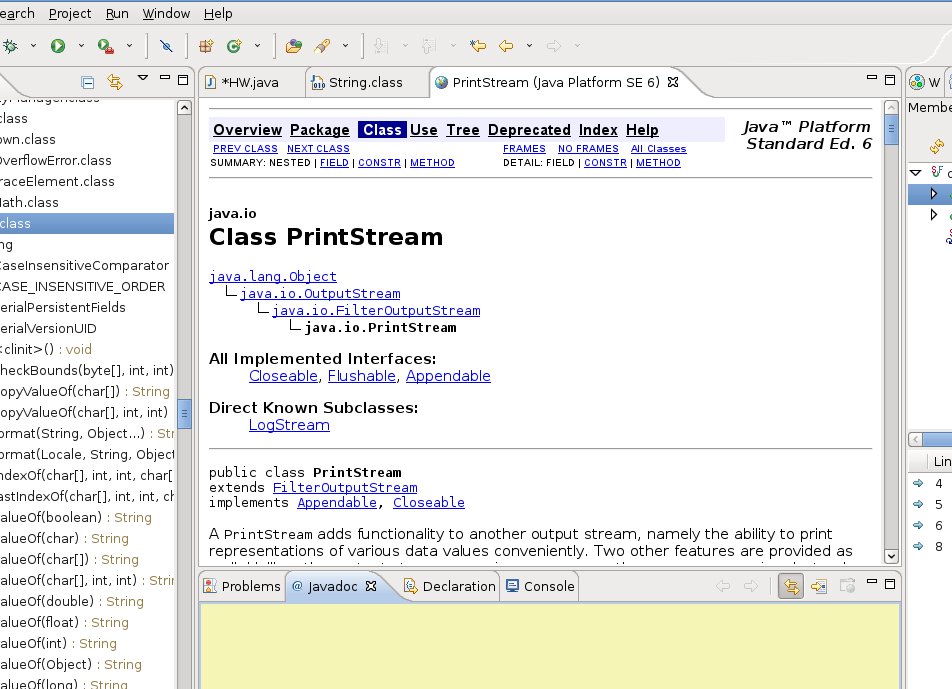Expand the node below highlighted Members row
952x689 pixels.
tap(934, 215)
